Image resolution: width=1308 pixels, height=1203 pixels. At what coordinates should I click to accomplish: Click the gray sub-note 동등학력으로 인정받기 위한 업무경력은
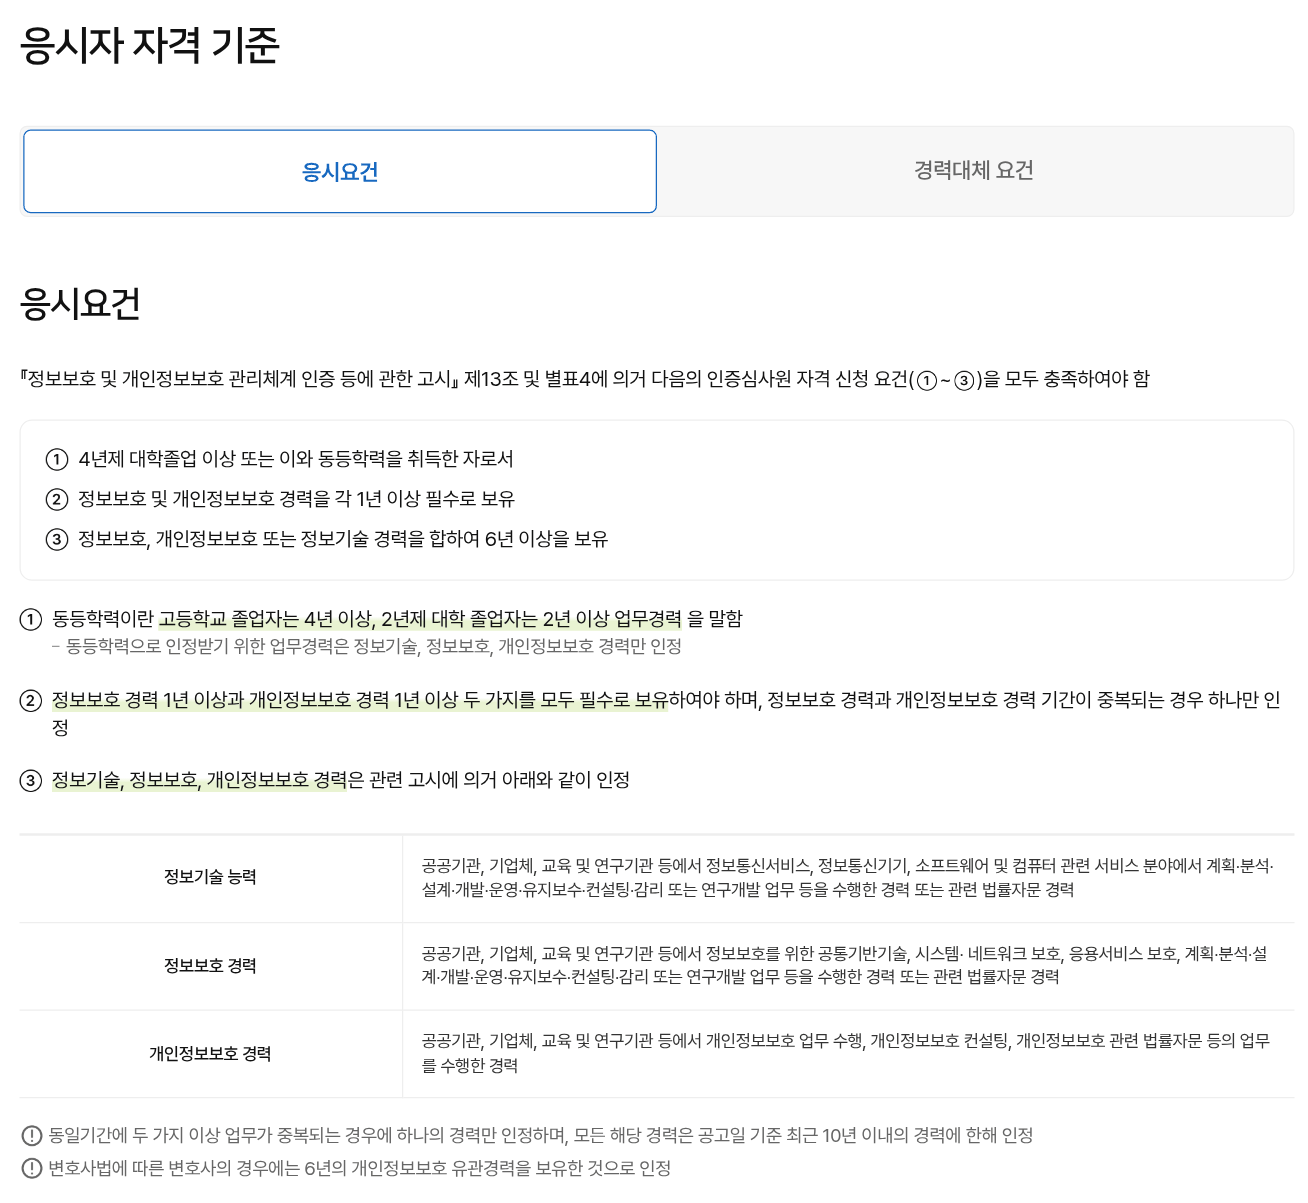(x=366, y=647)
